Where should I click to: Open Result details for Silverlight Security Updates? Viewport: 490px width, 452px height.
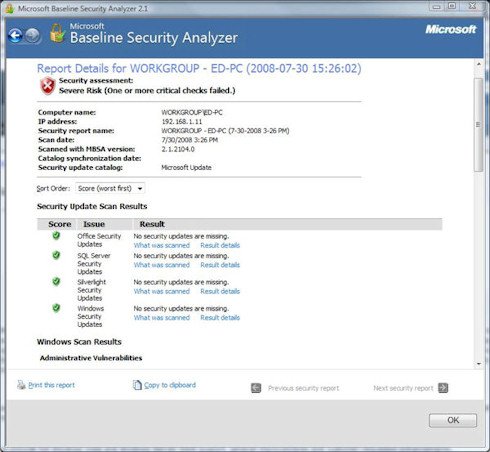(x=220, y=291)
